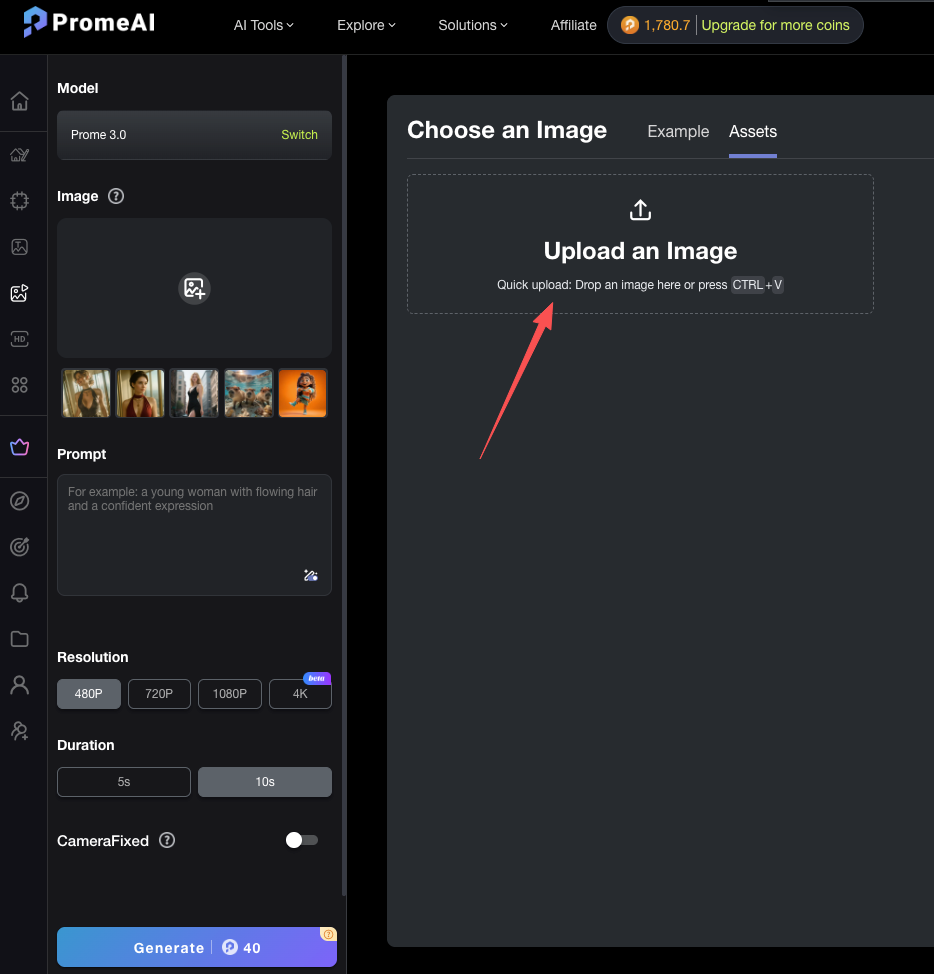Open the compass explore icon
This screenshot has height=974, width=934.
[x=19, y=501]
